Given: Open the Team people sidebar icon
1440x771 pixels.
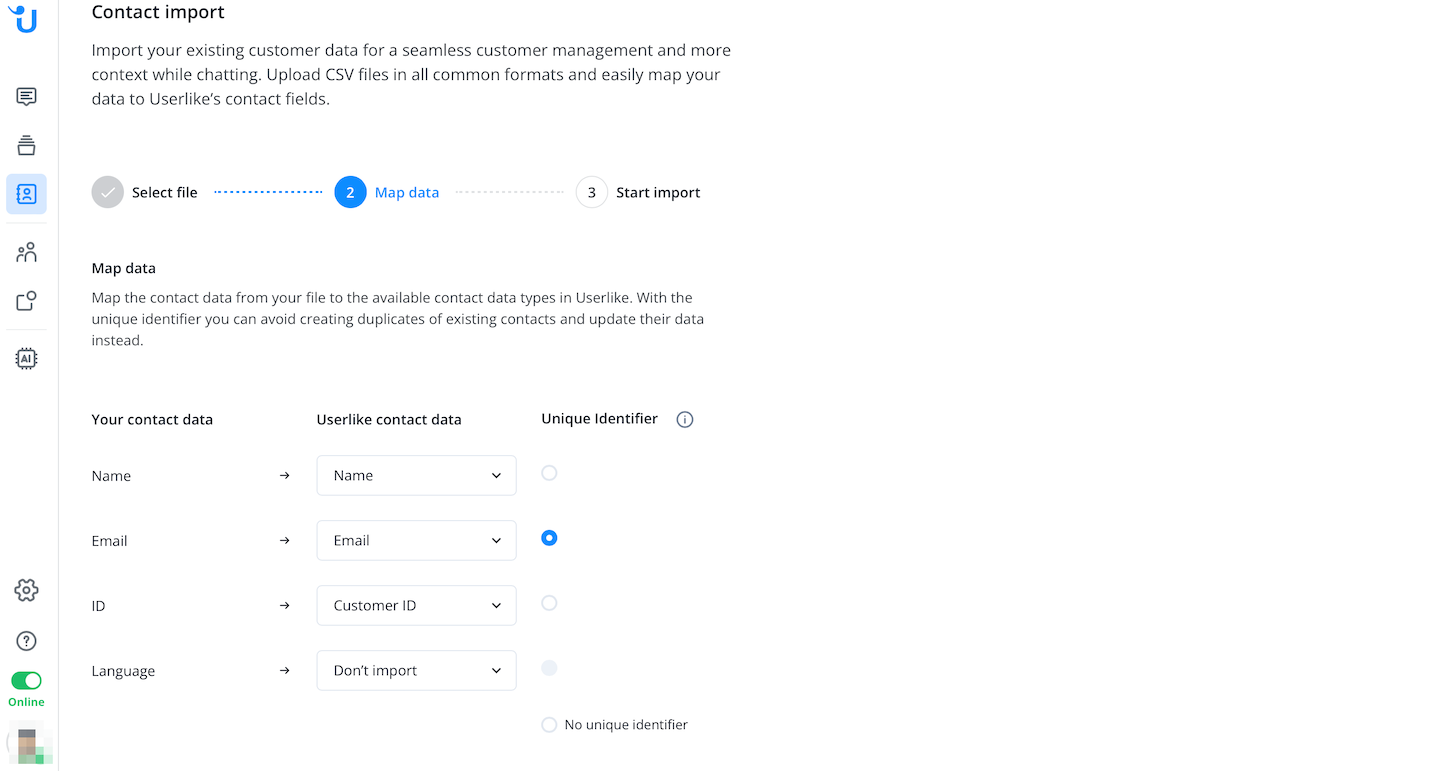Looking at the screenshot, I should tap(27, 252).
